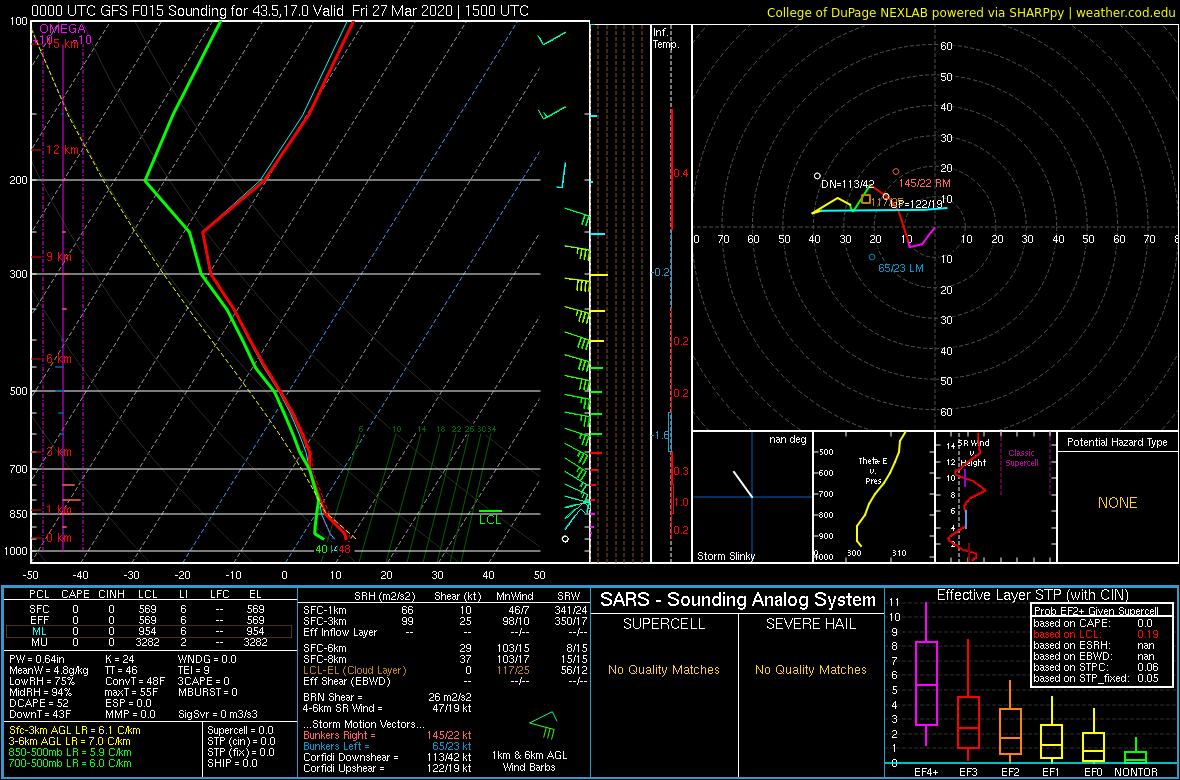Image resolution: width=1180 pixels, height=780 pixels.
Task: Click the EF4+ magenta box plot
Action: (x=926, y=684)
